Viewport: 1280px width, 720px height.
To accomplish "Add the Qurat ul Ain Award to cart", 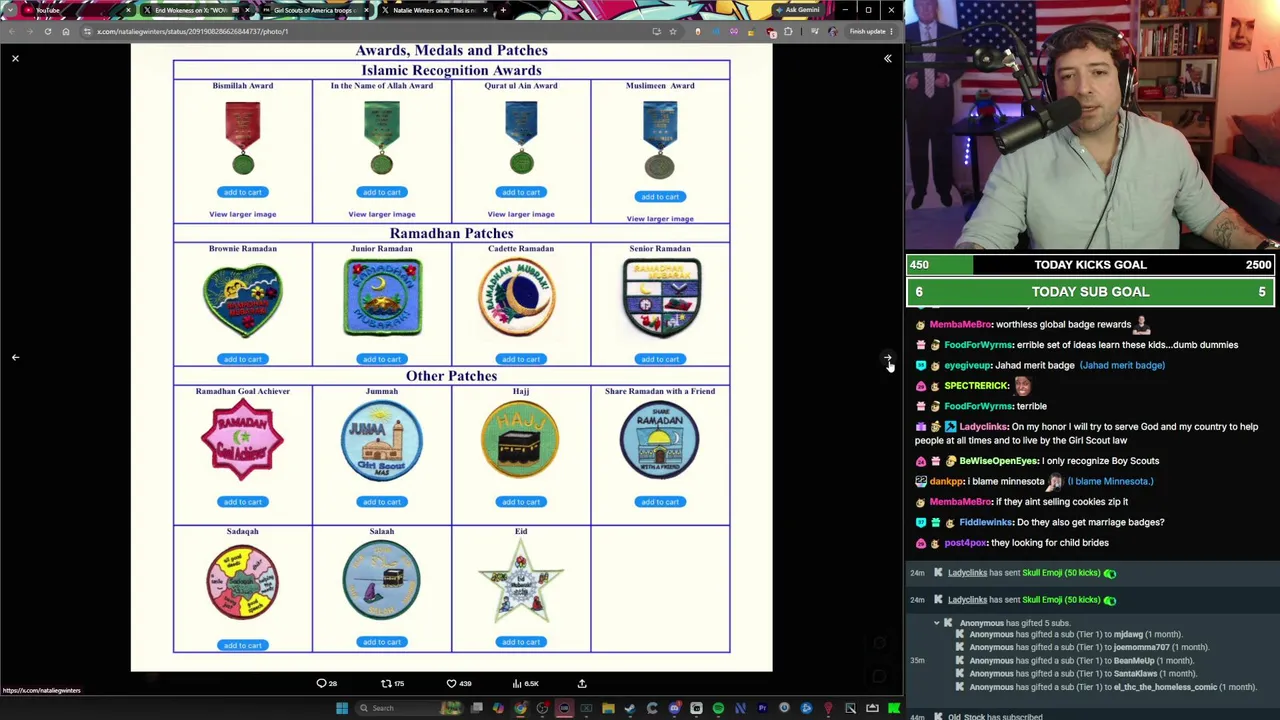I will pos(520,192).
